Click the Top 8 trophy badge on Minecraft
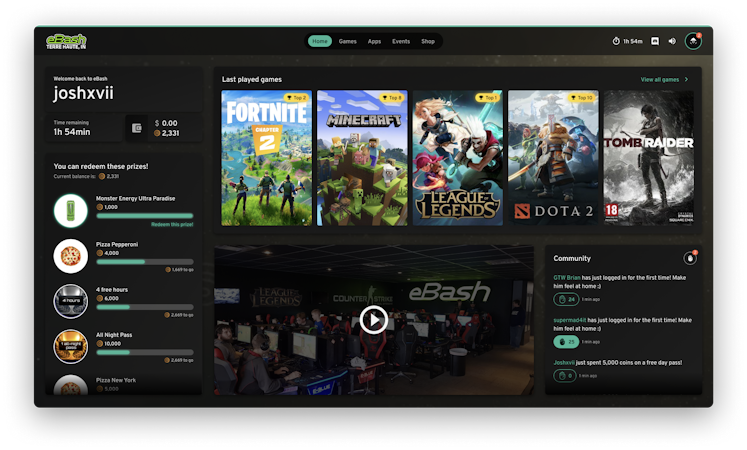Screen dimensions: 747x450 (x=392, y=98)
